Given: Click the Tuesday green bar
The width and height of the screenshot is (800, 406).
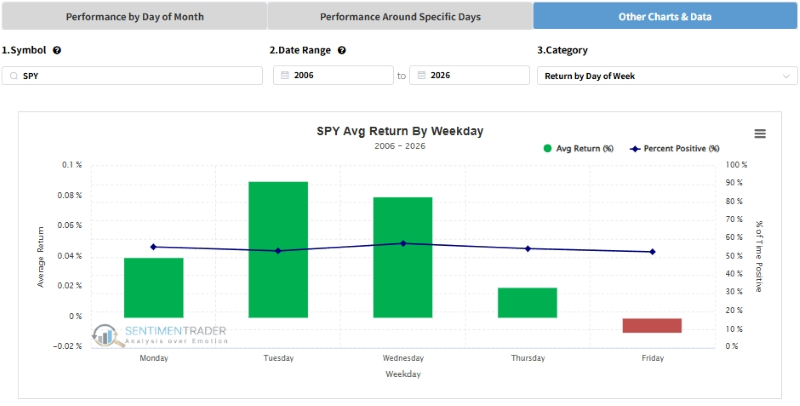Looking at the screenshot, I should (x=278, y=249).
